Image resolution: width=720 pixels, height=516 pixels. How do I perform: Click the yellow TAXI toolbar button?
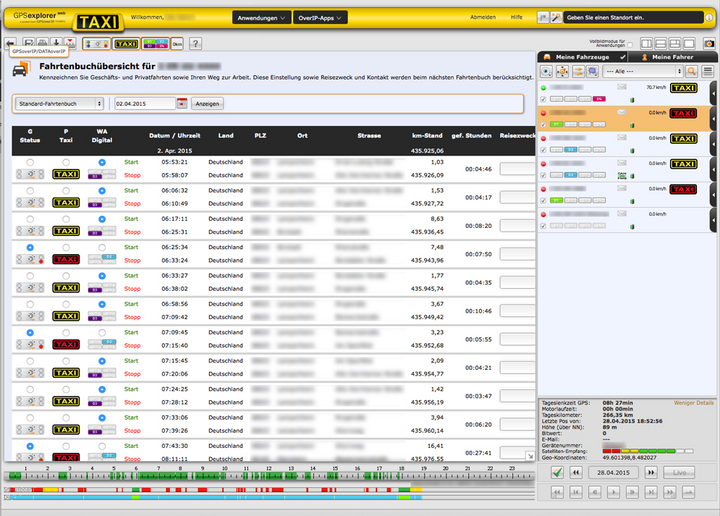[x=126, y=44]
